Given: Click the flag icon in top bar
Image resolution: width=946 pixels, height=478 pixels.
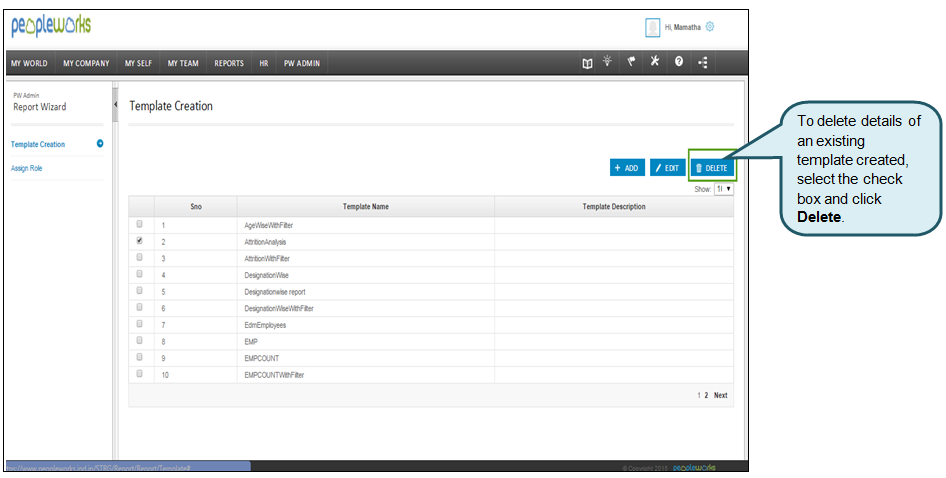Looking at the screenshot, I should [x=631, y=63].
